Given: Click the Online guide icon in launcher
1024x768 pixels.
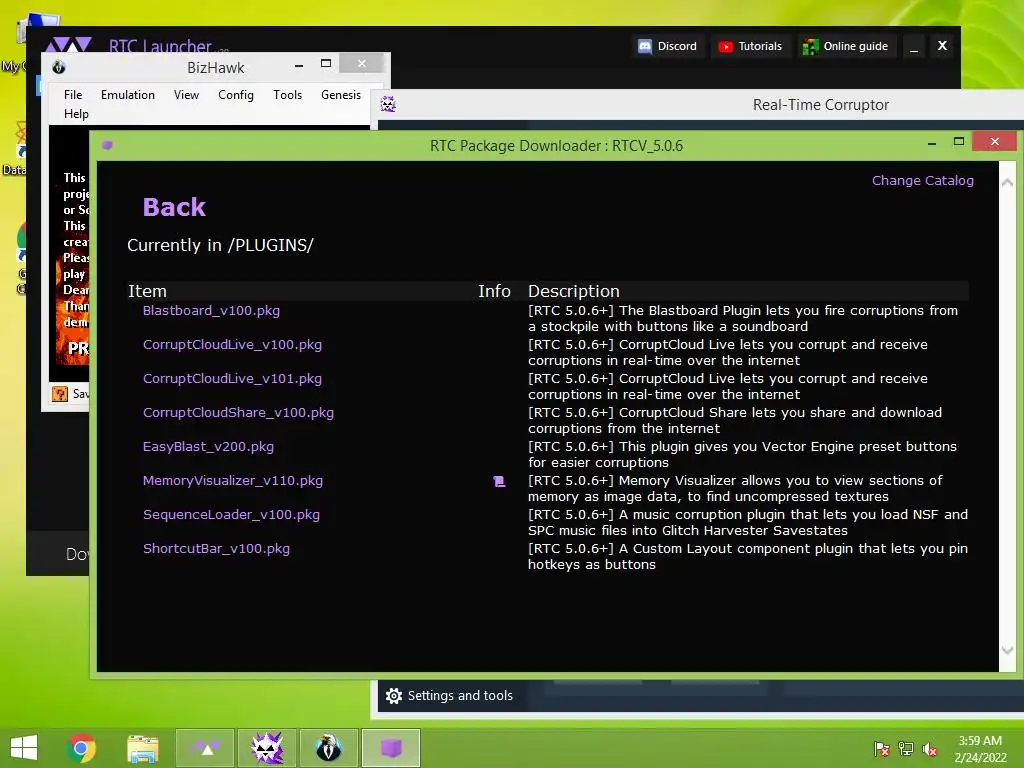Looking at the screenshot, I should (x=810, y=46).
